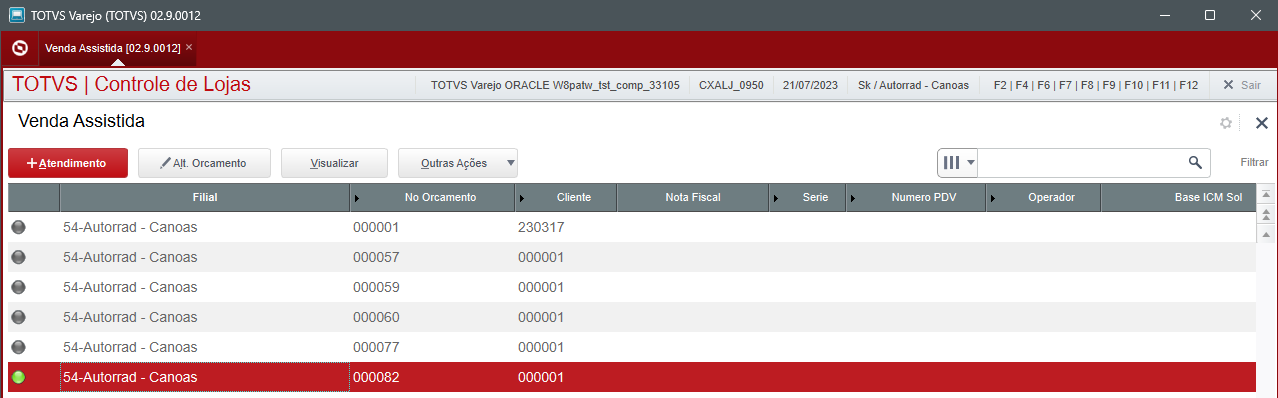This screenshot has height=398, width=1278.
Task: Close the Venda Assistida panel with X
Action: click(1261, 123)
